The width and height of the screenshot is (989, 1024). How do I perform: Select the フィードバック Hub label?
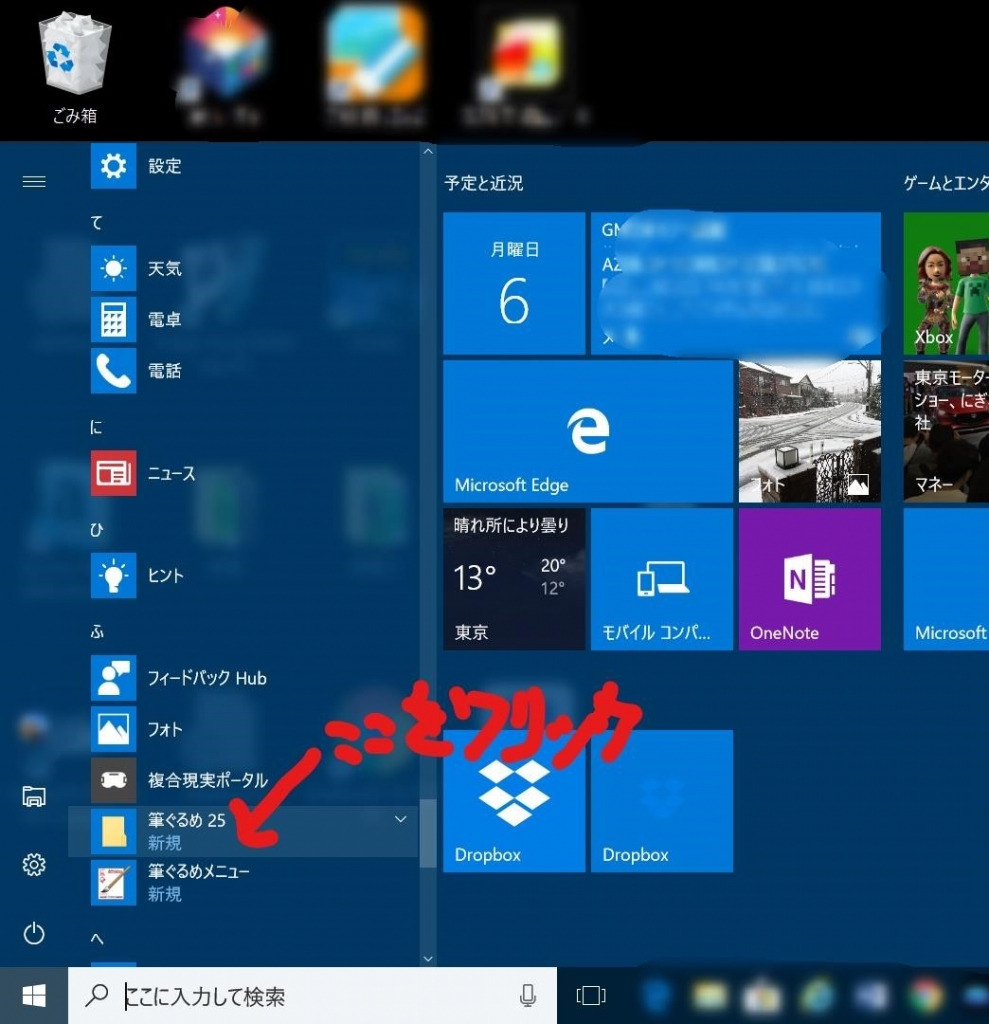pos(207,678)
